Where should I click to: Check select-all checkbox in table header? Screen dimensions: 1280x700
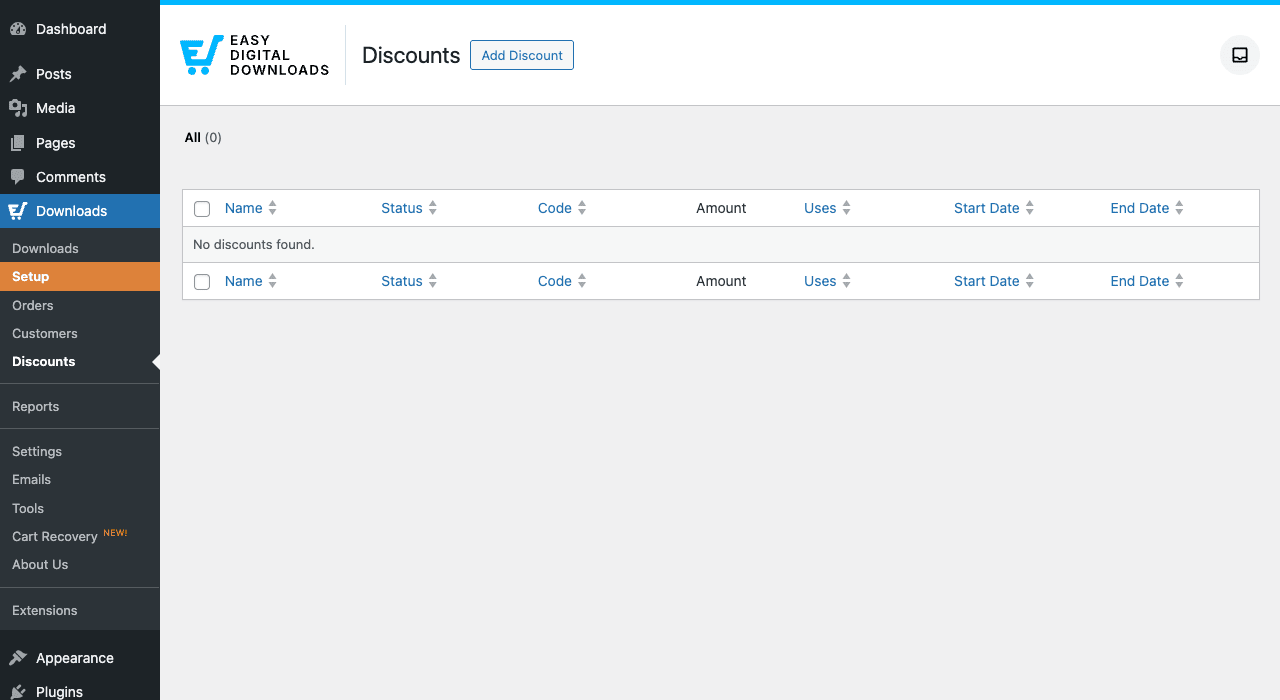click(x=202, y=209)
